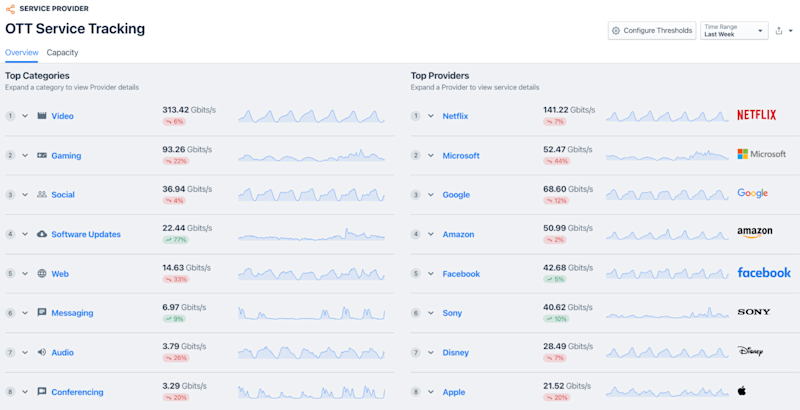Image resolution: width=800 pixels, height=410 pixels.
Task: Click the Social people icon
Action: pyautogui.click(x=42, y=194)
